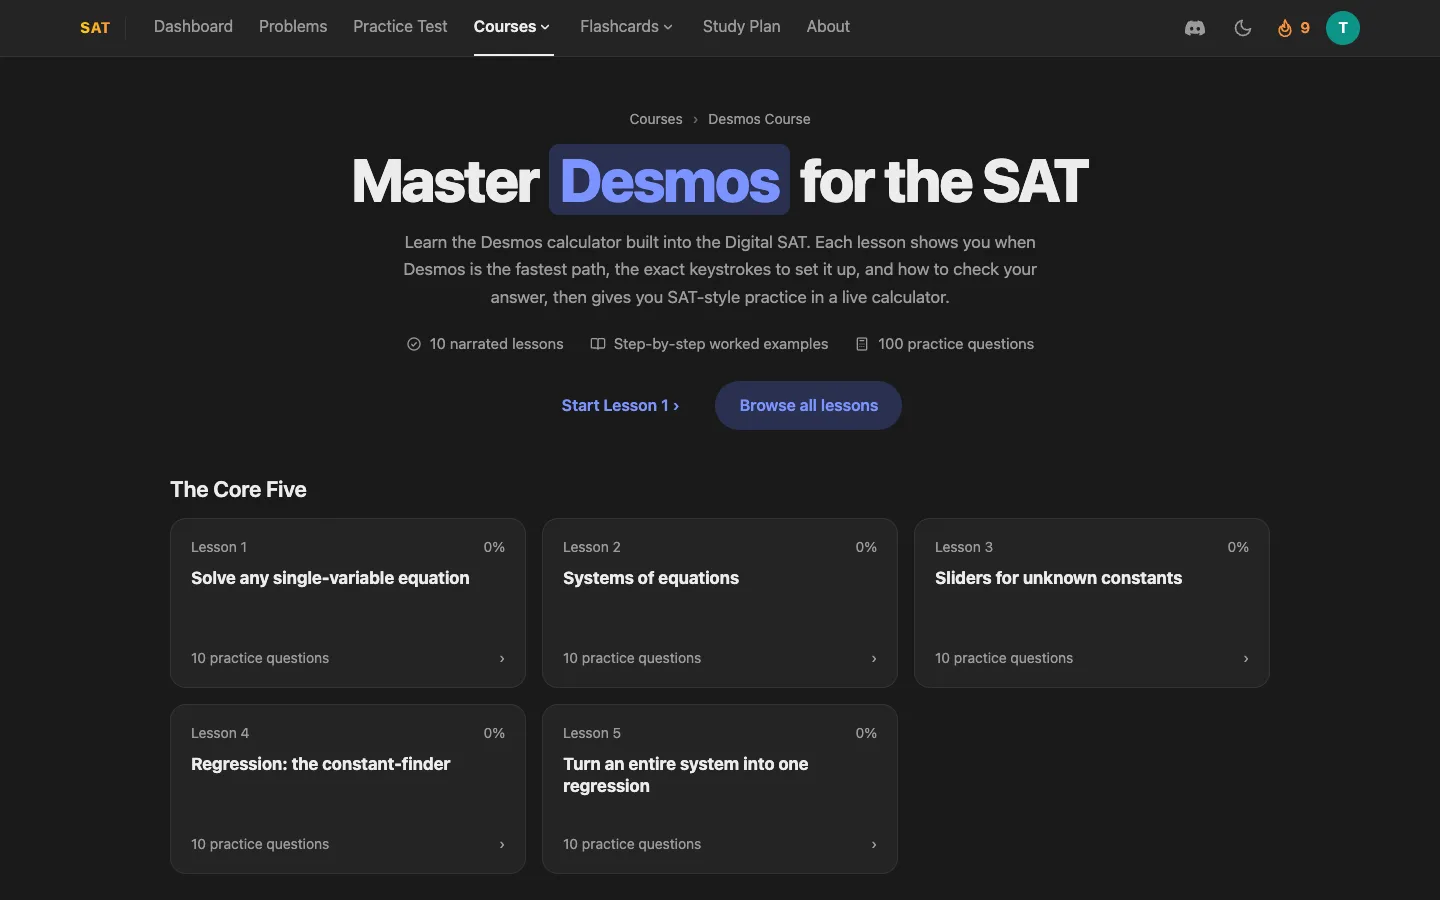Click the Browse all lessons button
The image size is (1440, 900).
[x=808, y=405]
